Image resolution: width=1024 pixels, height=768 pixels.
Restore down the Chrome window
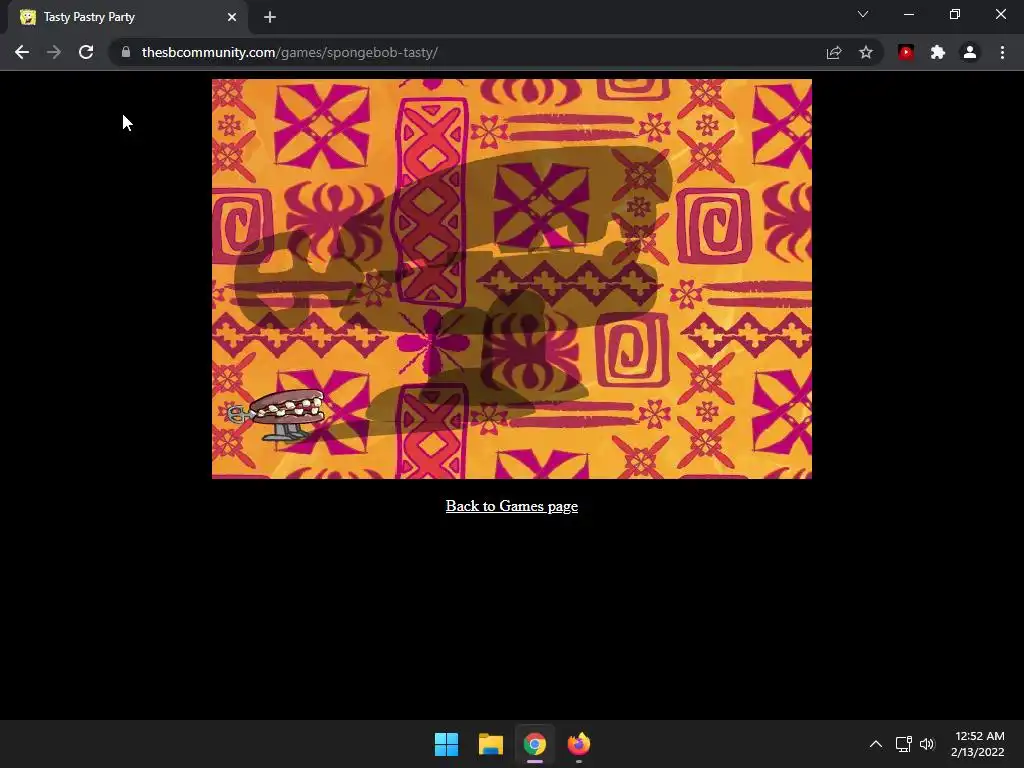(x=955, y=14)
